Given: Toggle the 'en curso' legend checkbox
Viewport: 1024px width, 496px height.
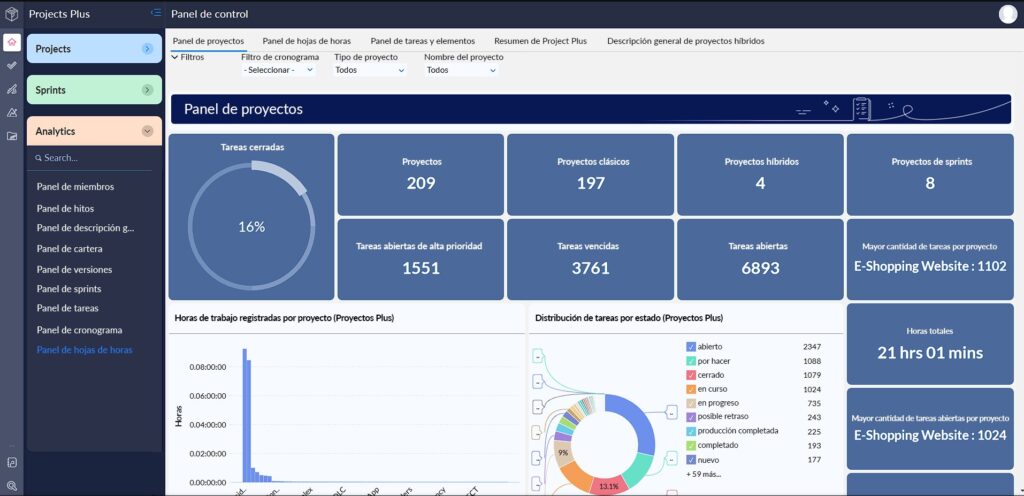Looking at the screenshot, I should tap(691, 389).
